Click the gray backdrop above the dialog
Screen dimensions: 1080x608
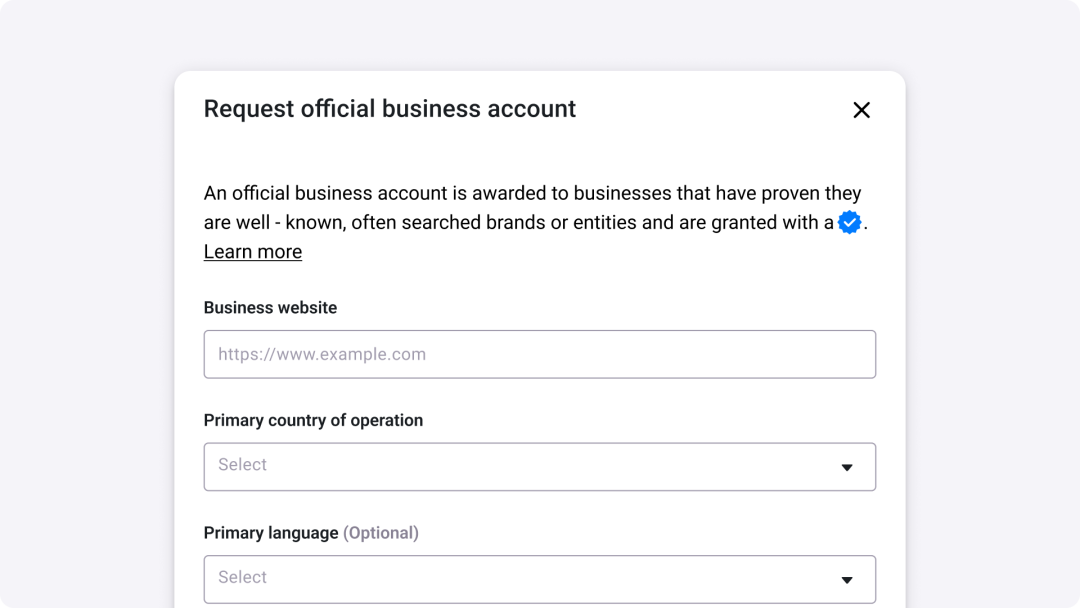tap(540, 34)
